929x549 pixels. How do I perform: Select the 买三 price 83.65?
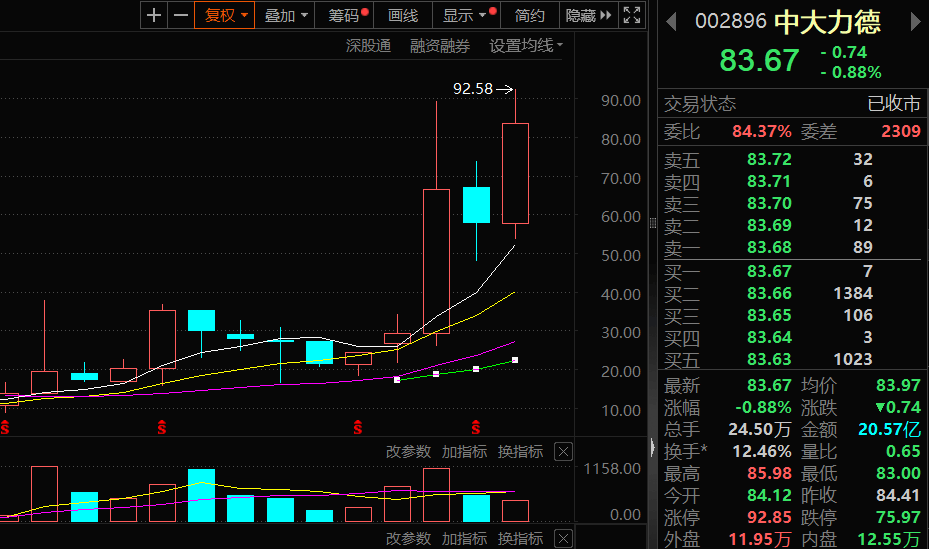769,315
